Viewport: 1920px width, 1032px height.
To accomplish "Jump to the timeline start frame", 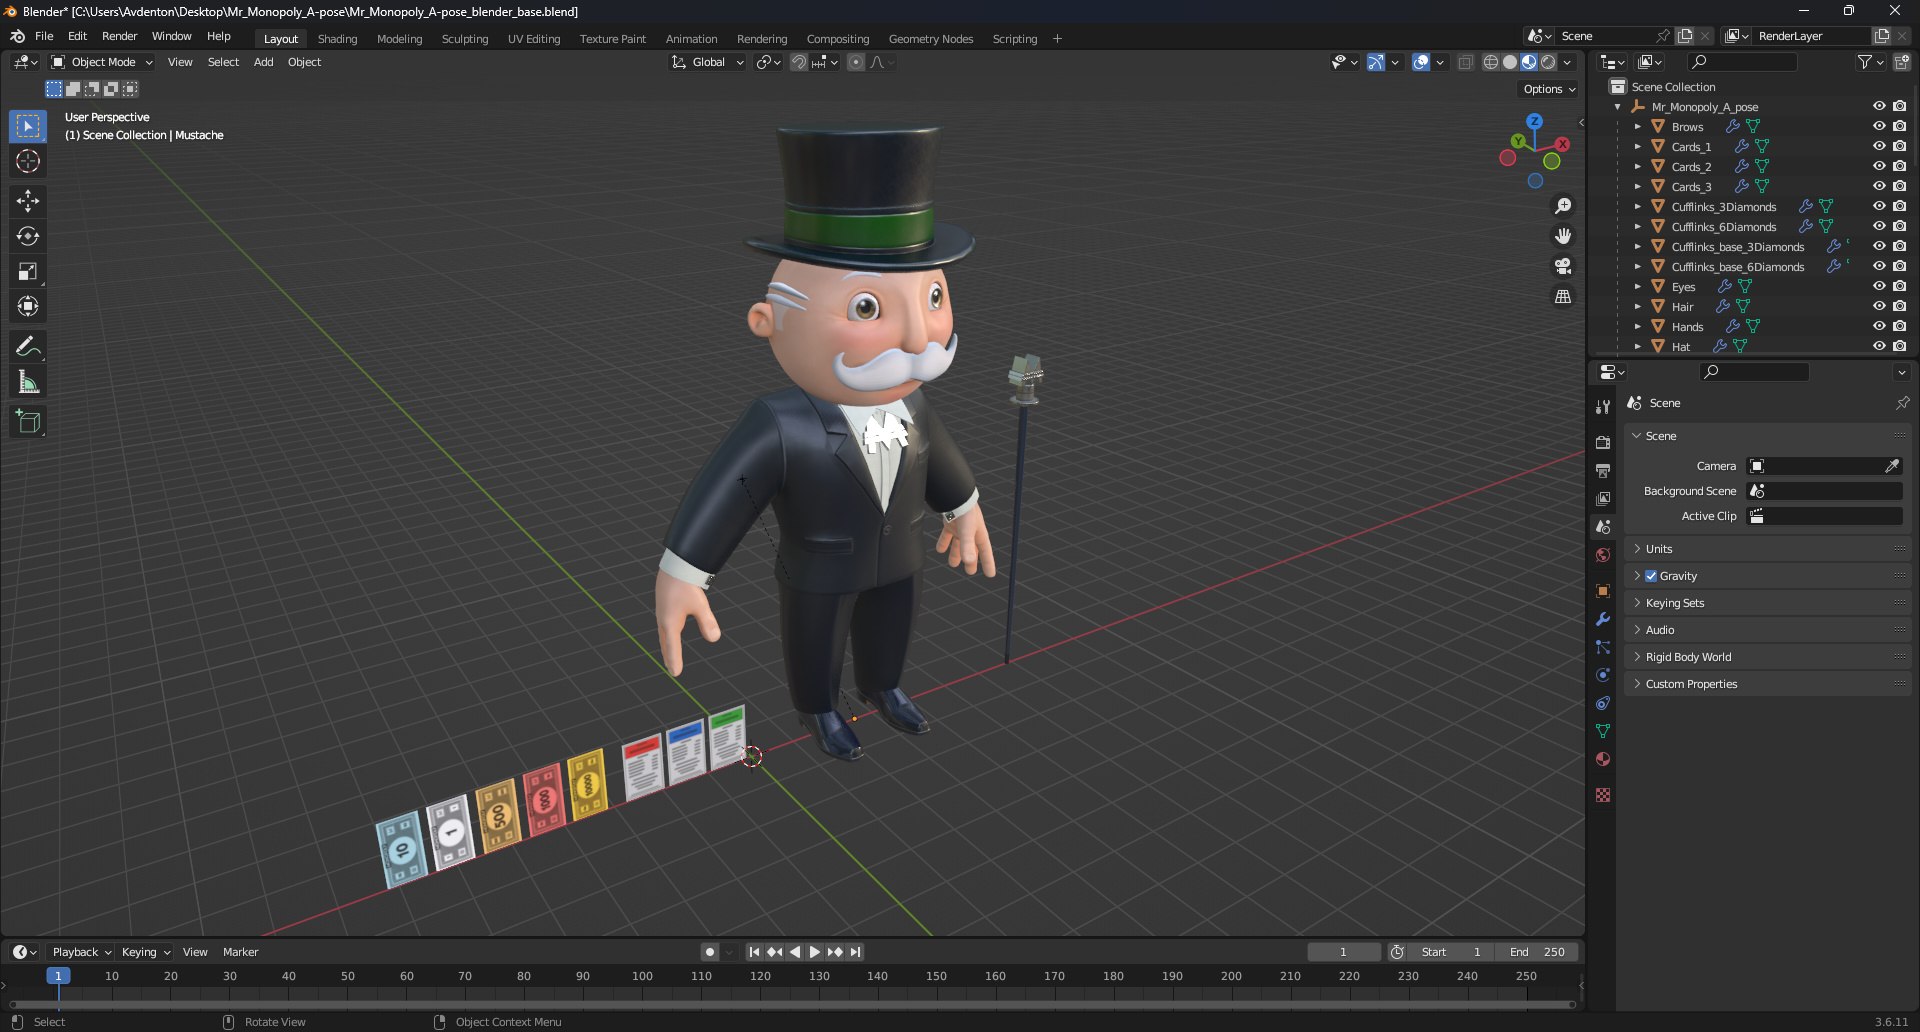I will coord(754,952).
